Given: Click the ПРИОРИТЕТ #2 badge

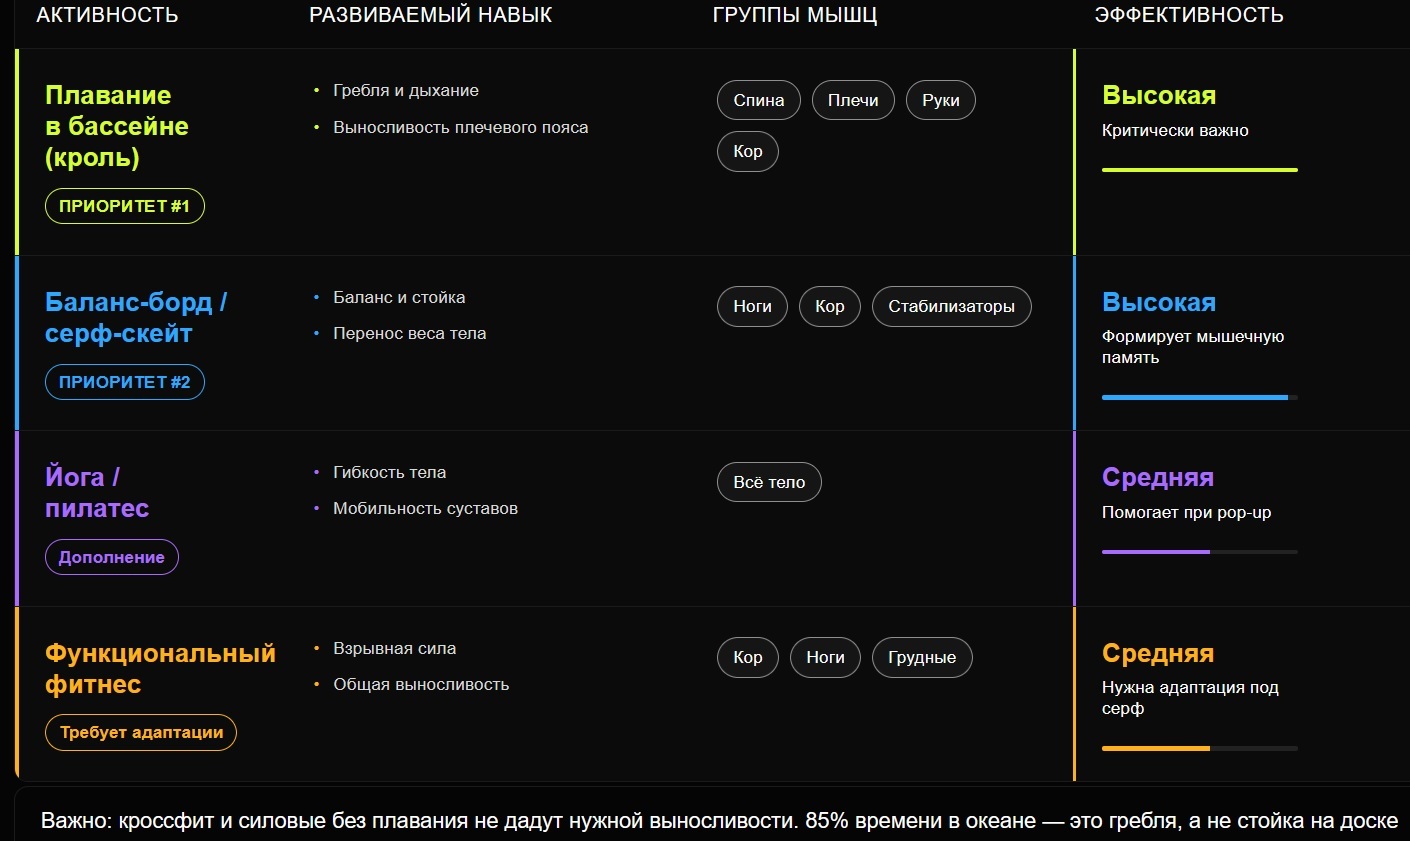Looking at the screenshot, I should point(125,382).
